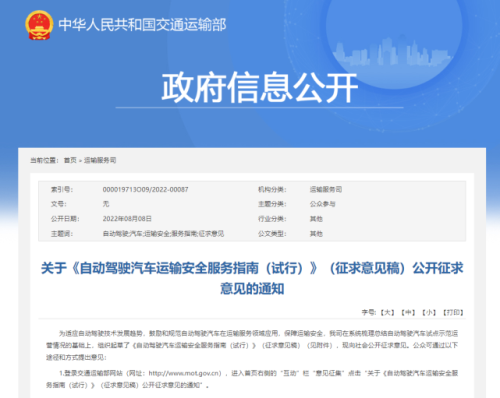Screen dimensions: 500x398
Task: Click the 机构分类 value 运输服务司
Action: click(326, 189)
